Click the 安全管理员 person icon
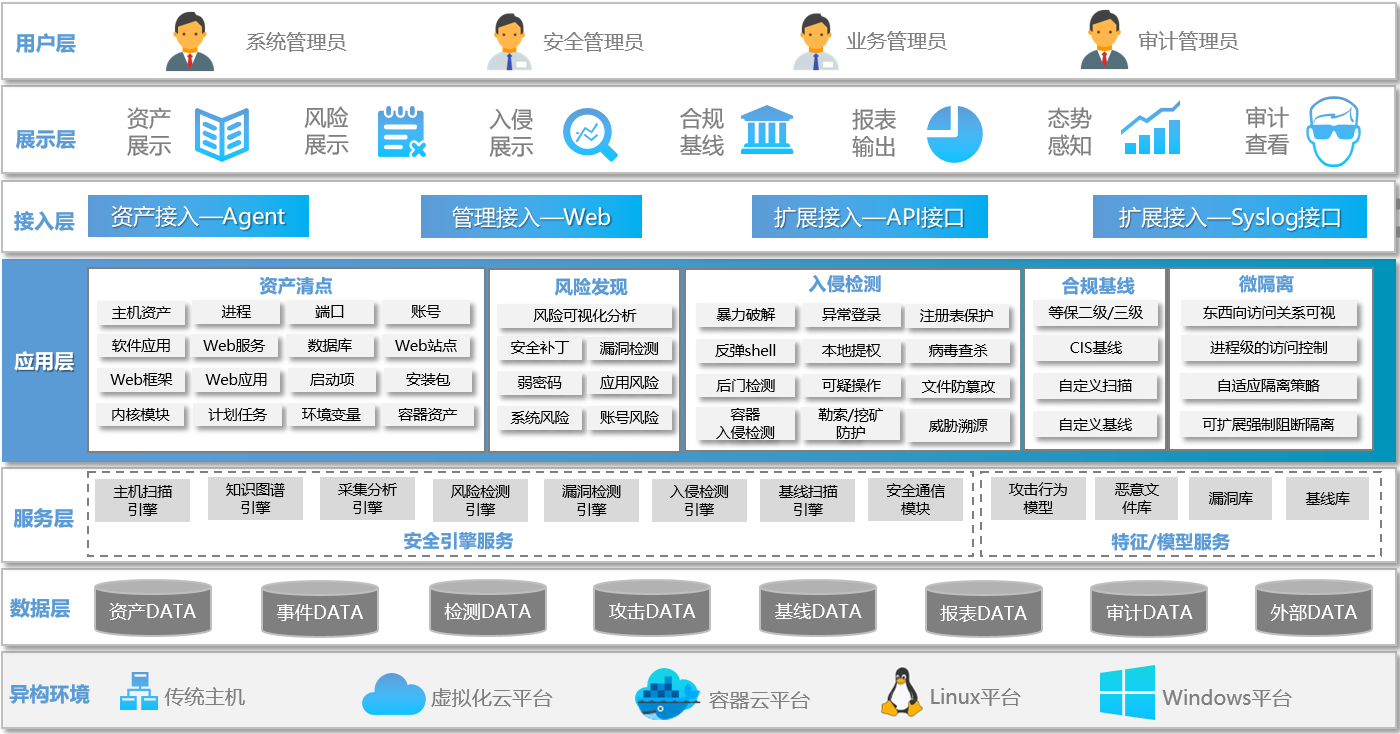 [511, 41]
